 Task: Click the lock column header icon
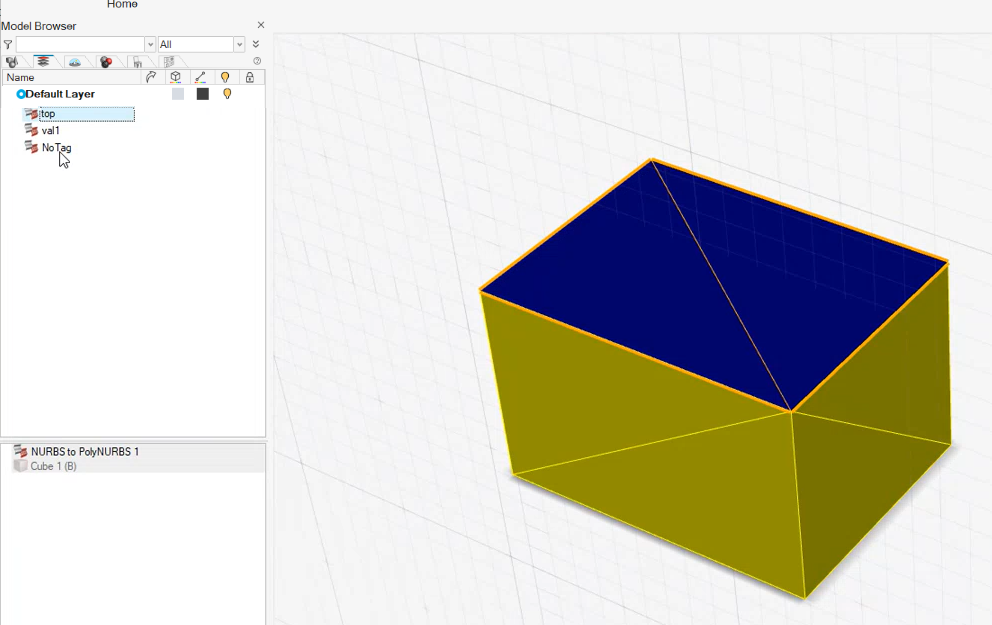pyautogui.click(x=250, y=77)
